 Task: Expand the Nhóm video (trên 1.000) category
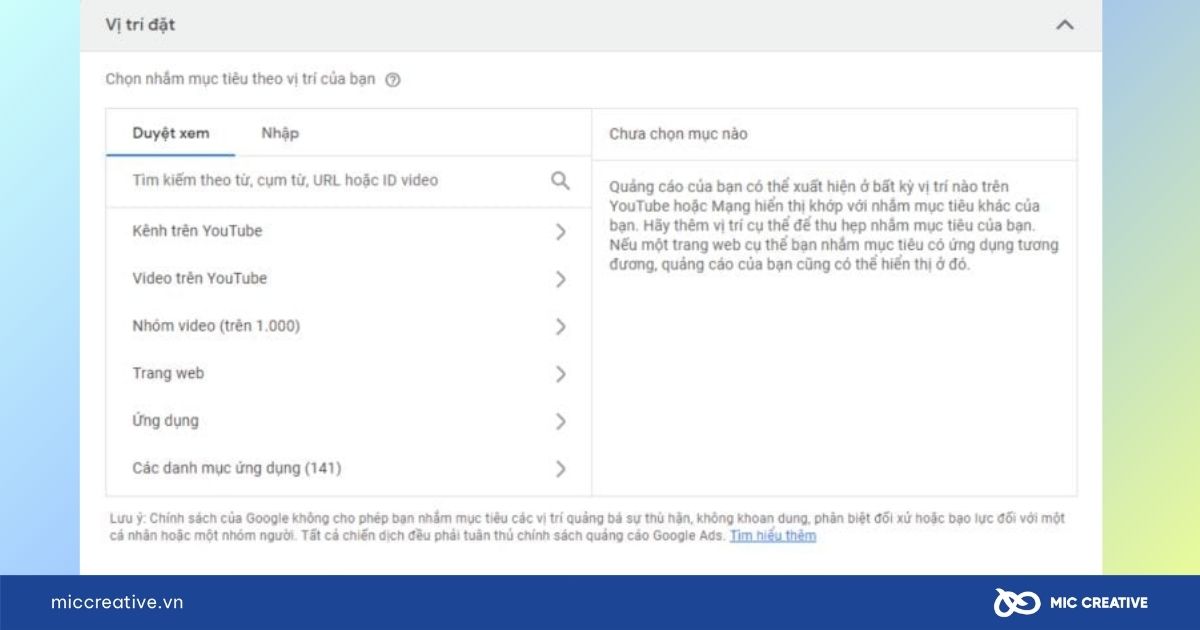[560, 325]
